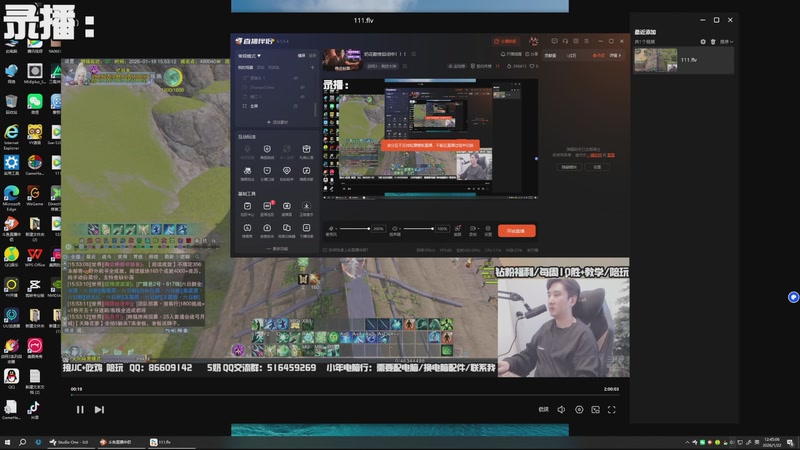Click the add-source link under the source list
800x450 pixels.
click(277, 122)
